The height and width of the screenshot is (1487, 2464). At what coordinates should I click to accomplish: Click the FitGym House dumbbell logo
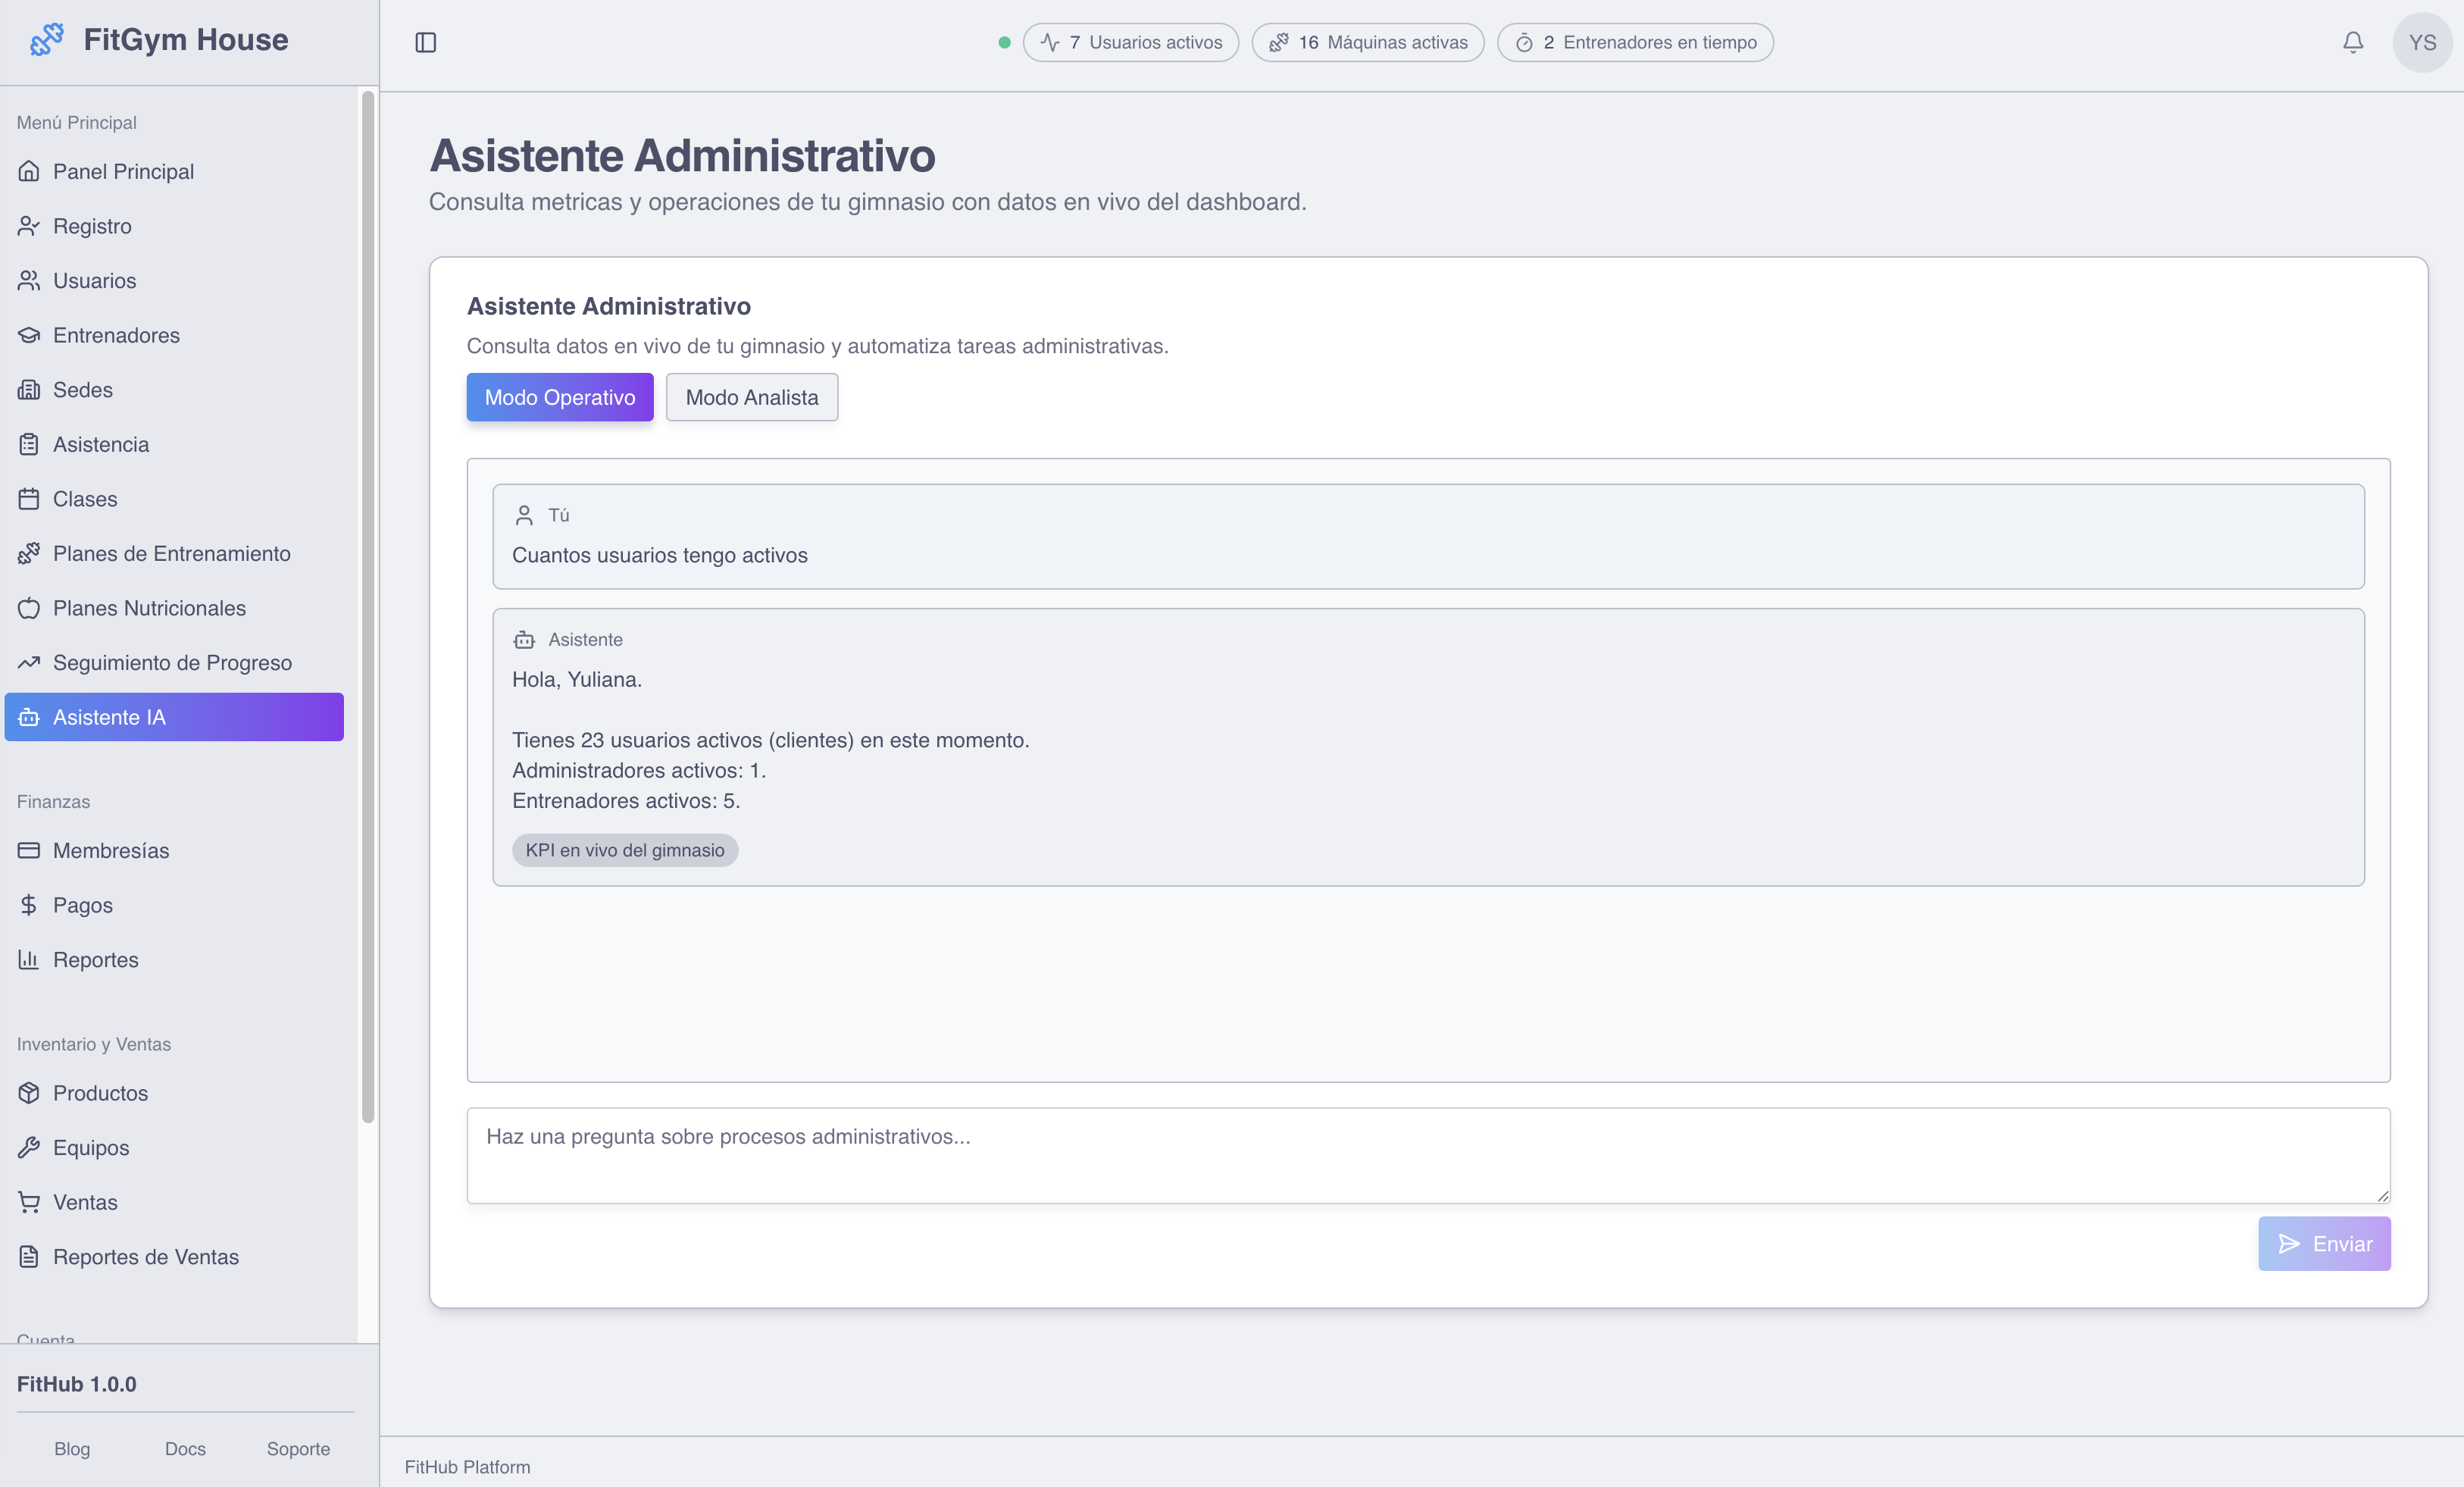pos(46,39)
